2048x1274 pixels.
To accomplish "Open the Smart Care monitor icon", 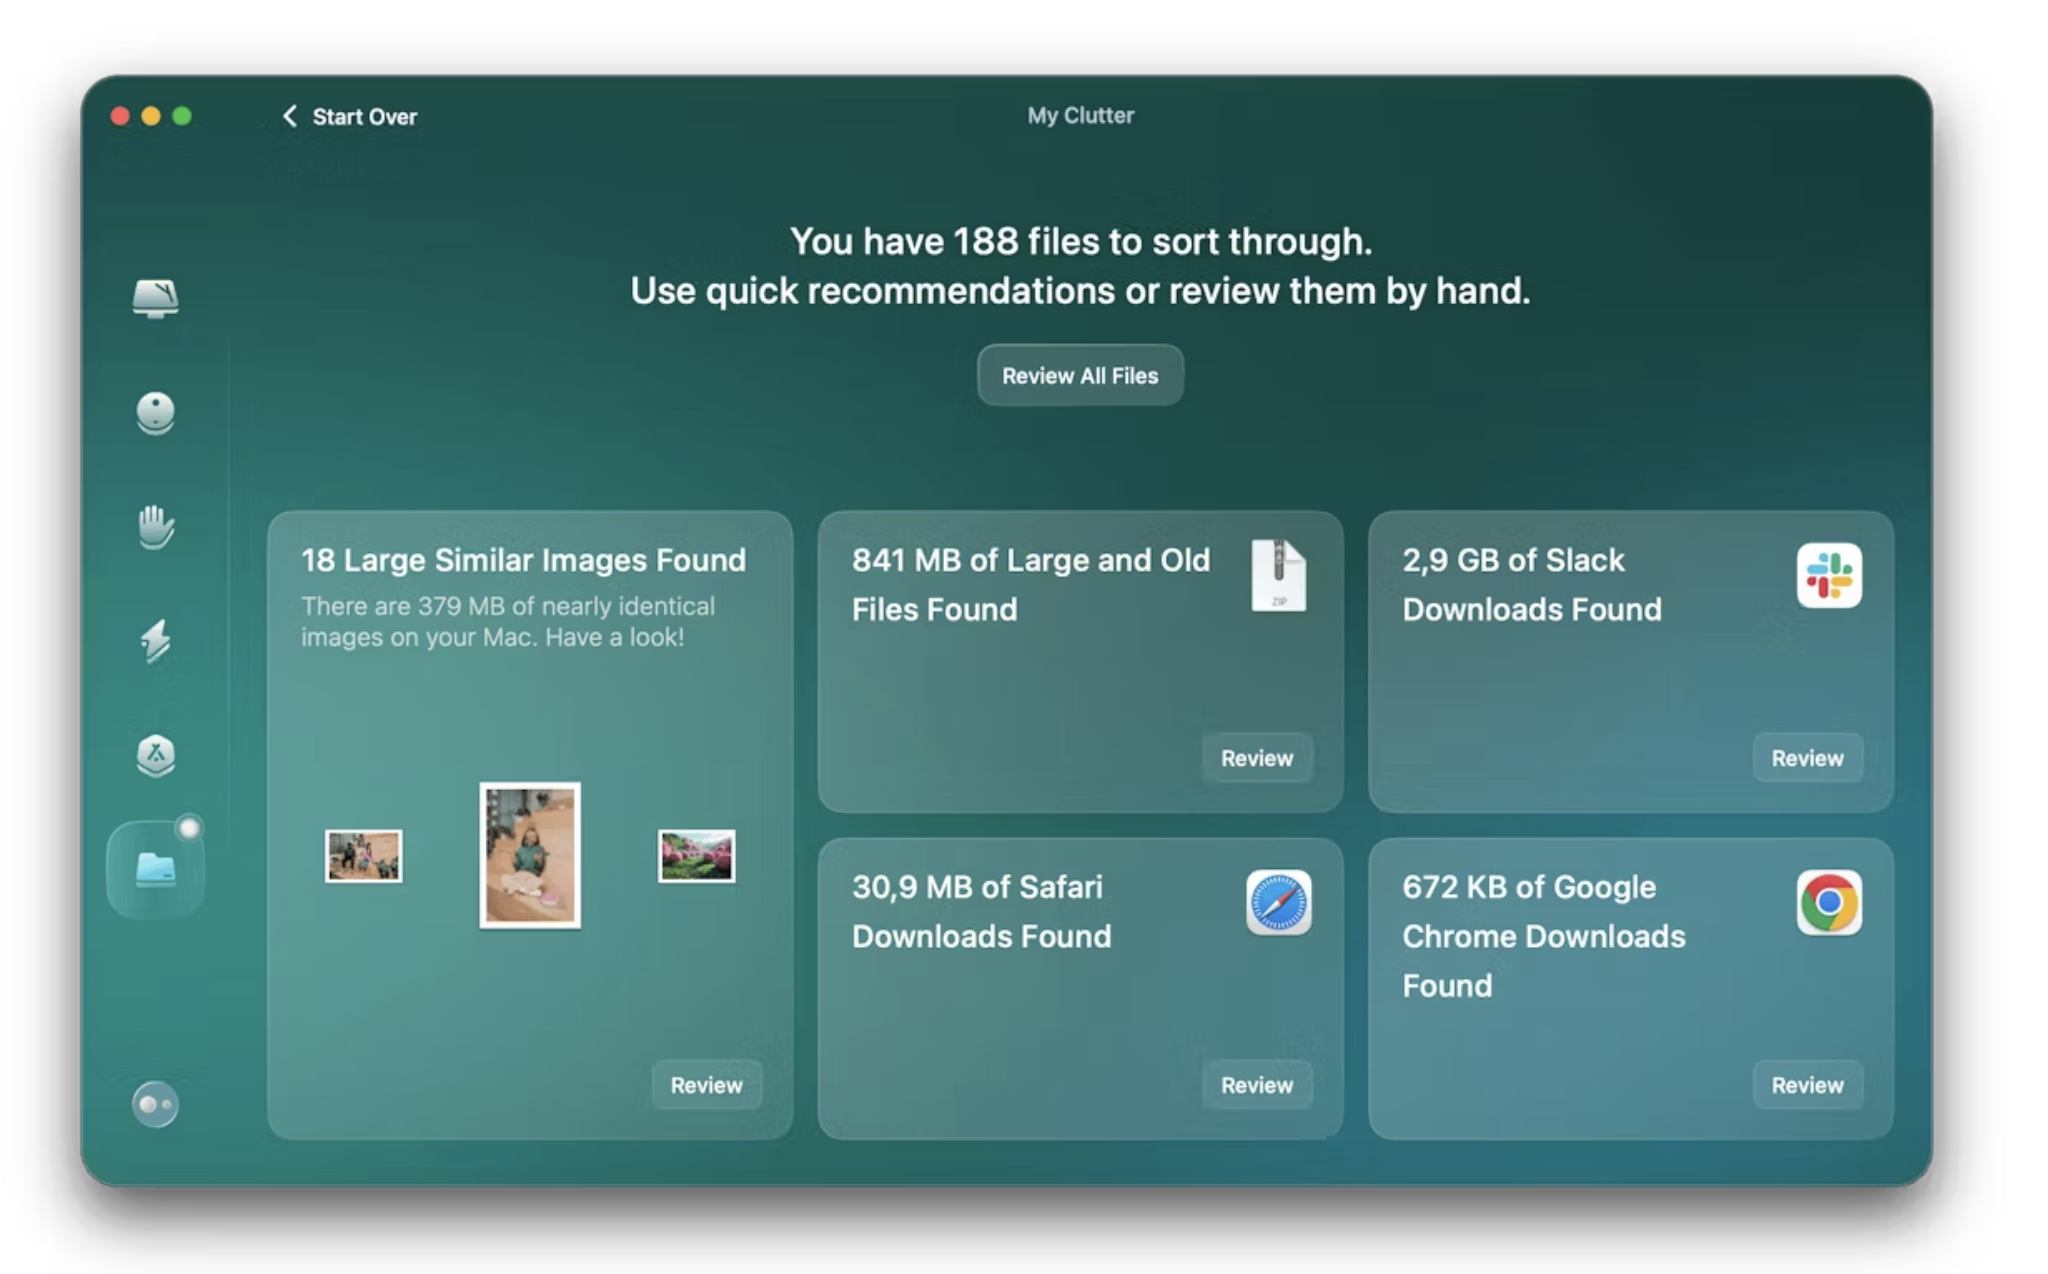I will [155, 298].
